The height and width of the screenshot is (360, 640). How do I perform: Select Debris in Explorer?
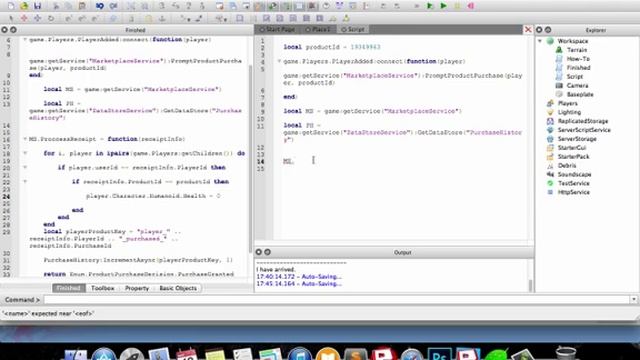567,166
